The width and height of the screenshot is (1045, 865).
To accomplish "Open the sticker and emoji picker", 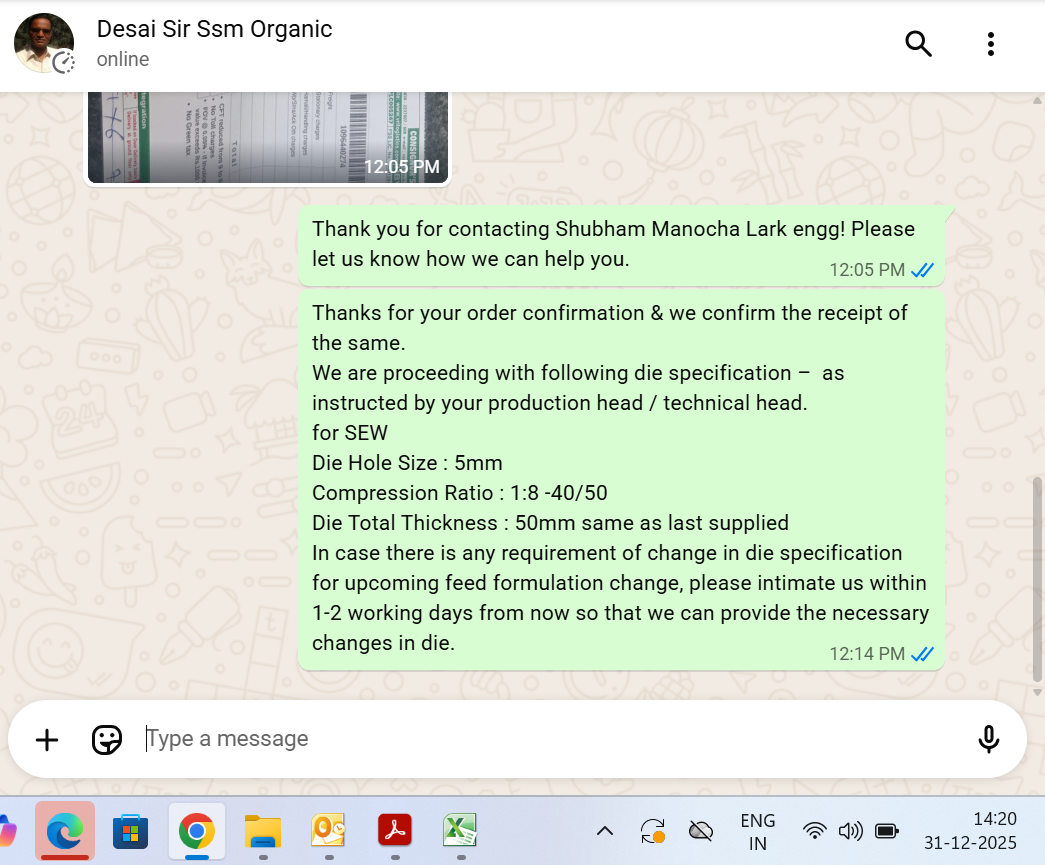I will tap(107, 739).
